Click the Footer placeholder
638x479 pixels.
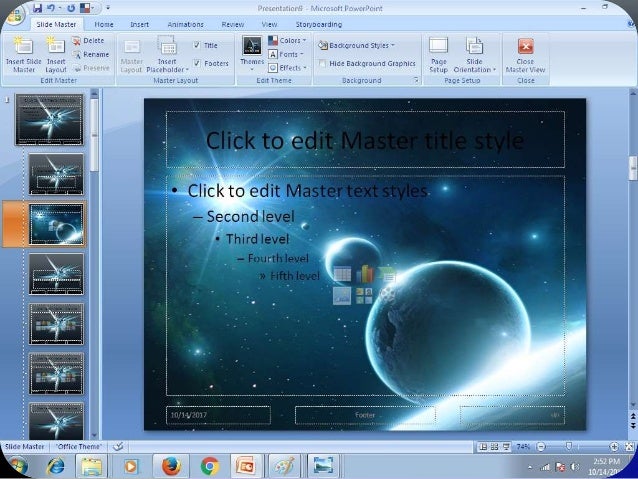click(365, 415)
